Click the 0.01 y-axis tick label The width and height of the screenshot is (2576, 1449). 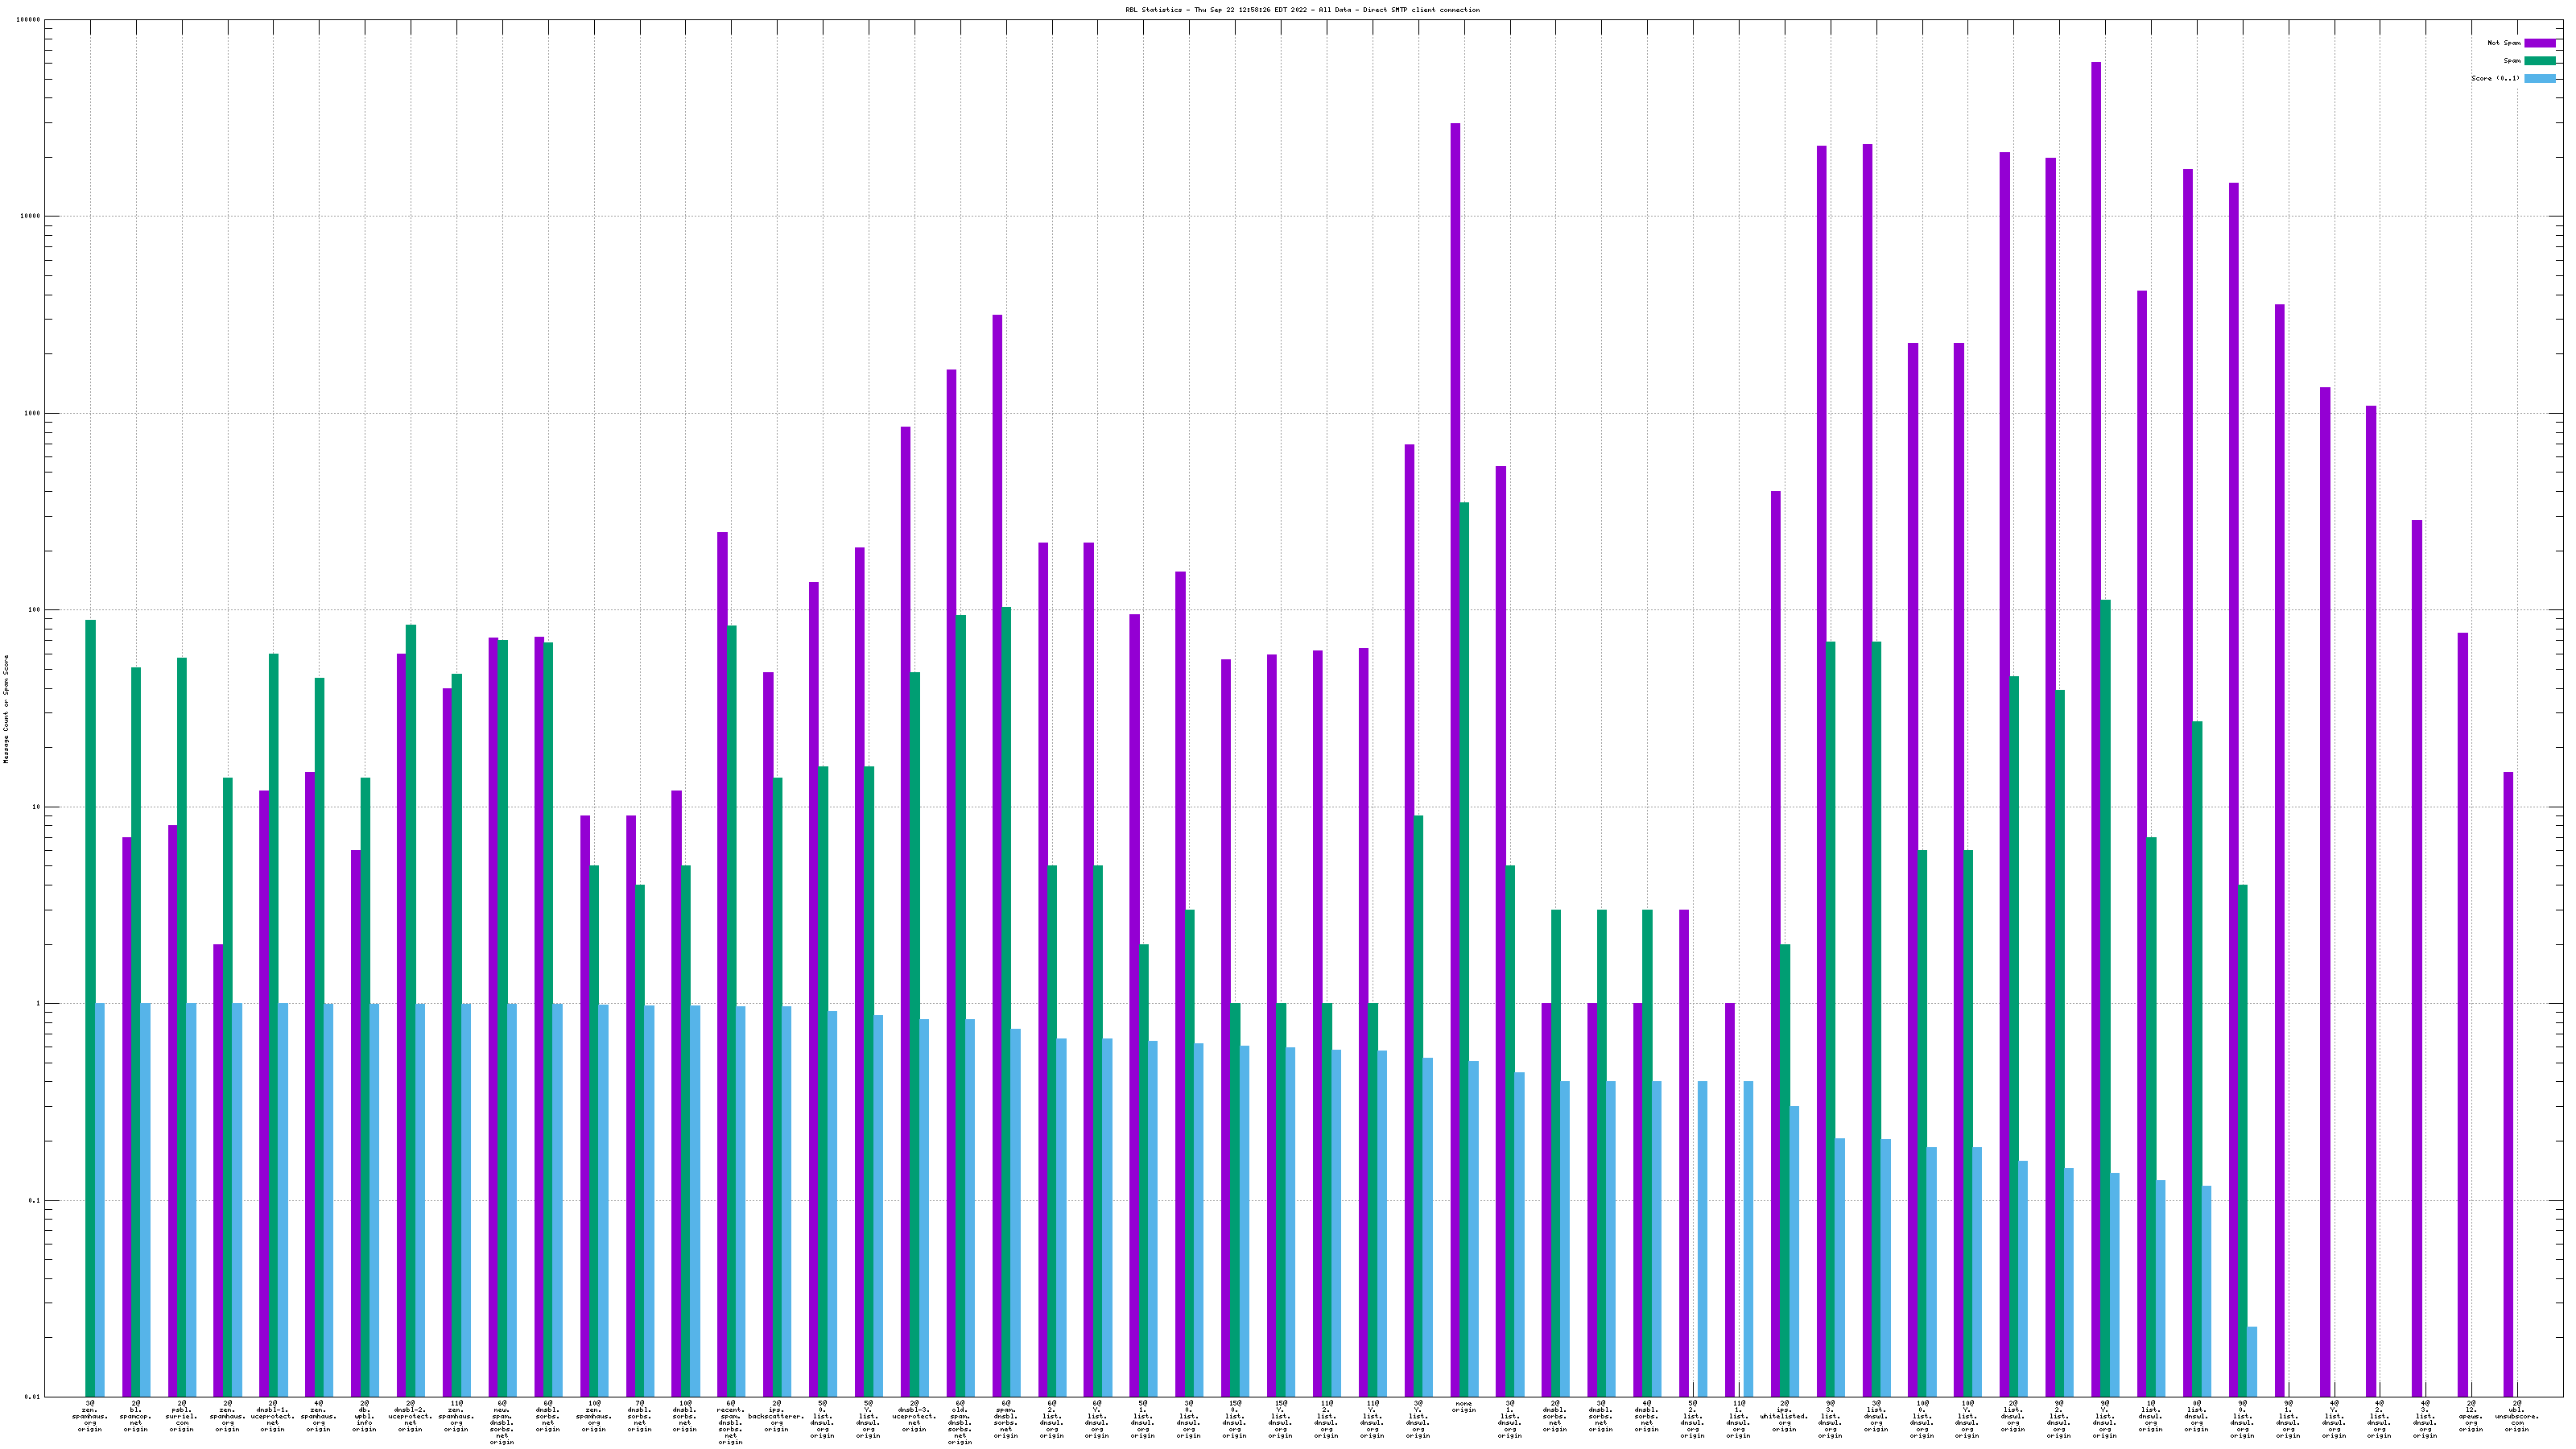[x=32, y=1397]
